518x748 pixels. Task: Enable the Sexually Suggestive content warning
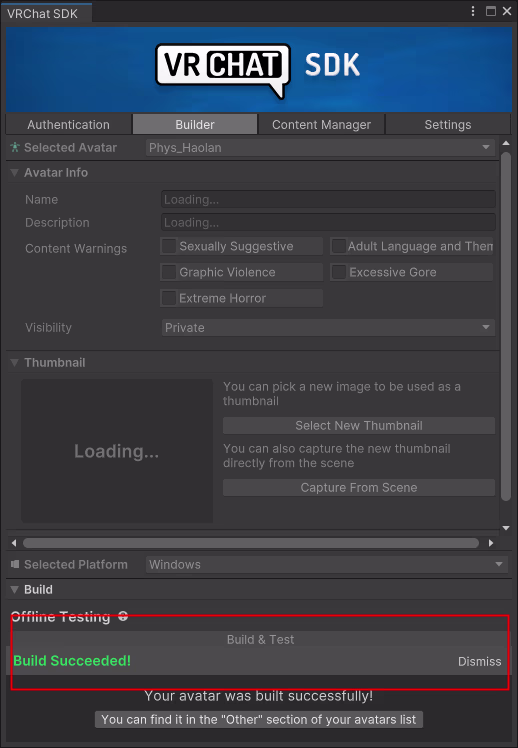pyautogui.click(x=169, y=246)
